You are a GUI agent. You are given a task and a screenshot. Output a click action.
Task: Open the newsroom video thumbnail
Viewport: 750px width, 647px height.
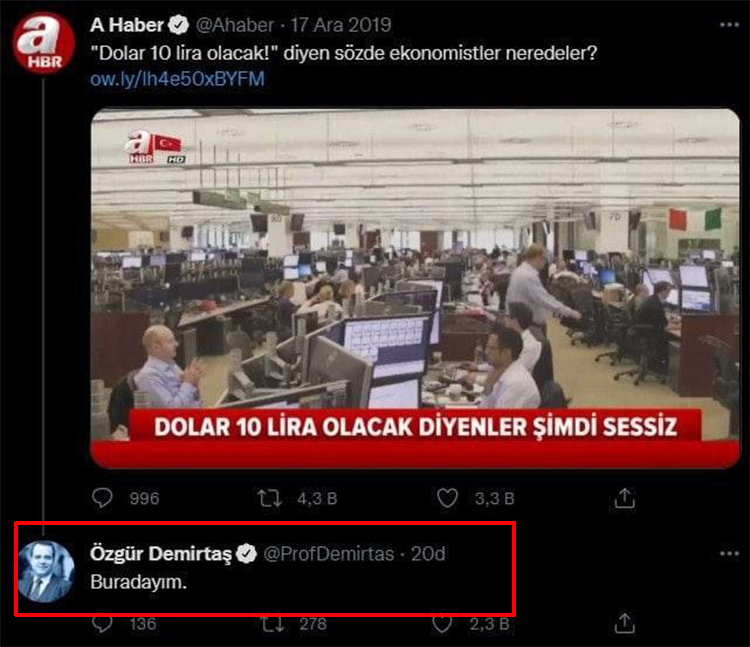[415, 288]
